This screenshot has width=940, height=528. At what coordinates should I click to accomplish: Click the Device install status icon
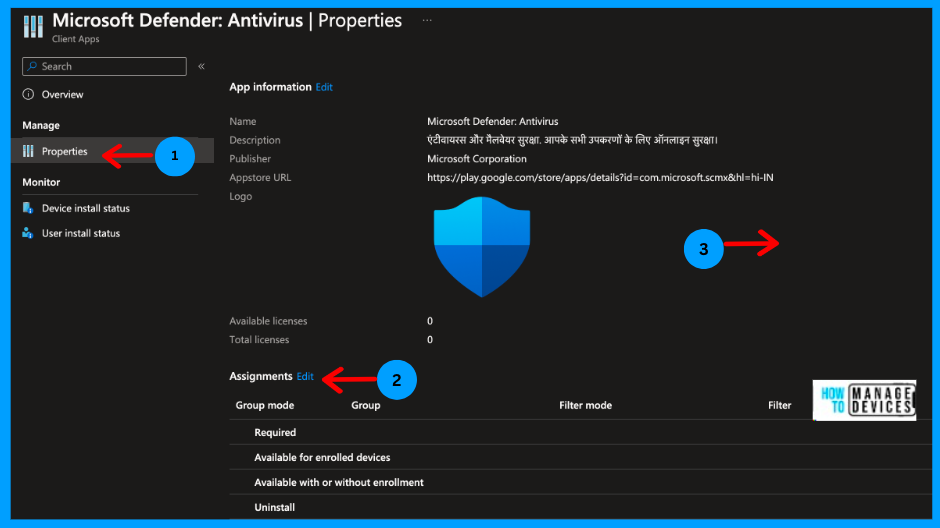pos(28,208)
